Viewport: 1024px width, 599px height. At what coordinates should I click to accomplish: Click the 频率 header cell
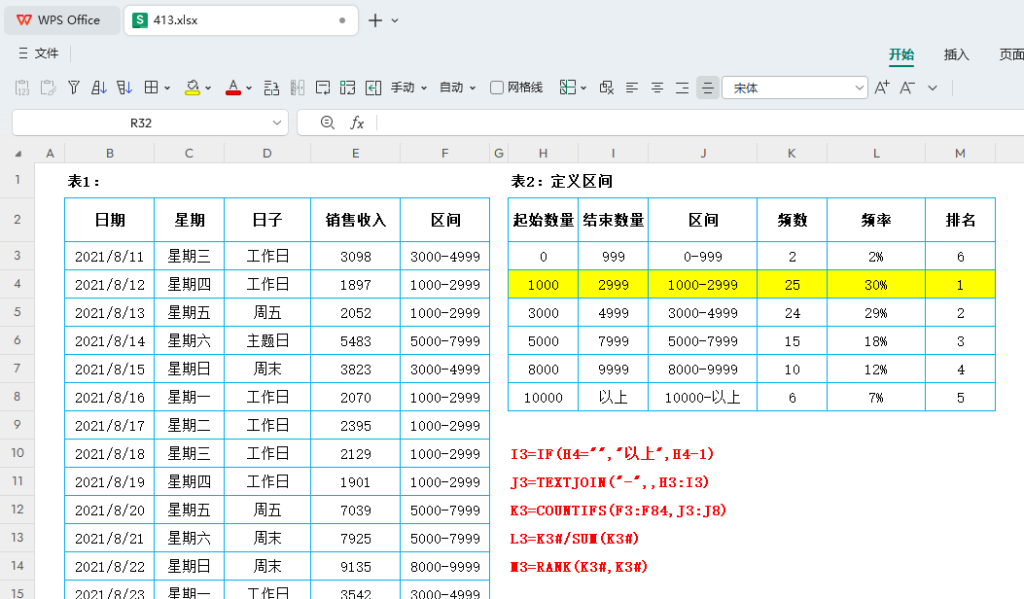876,220
